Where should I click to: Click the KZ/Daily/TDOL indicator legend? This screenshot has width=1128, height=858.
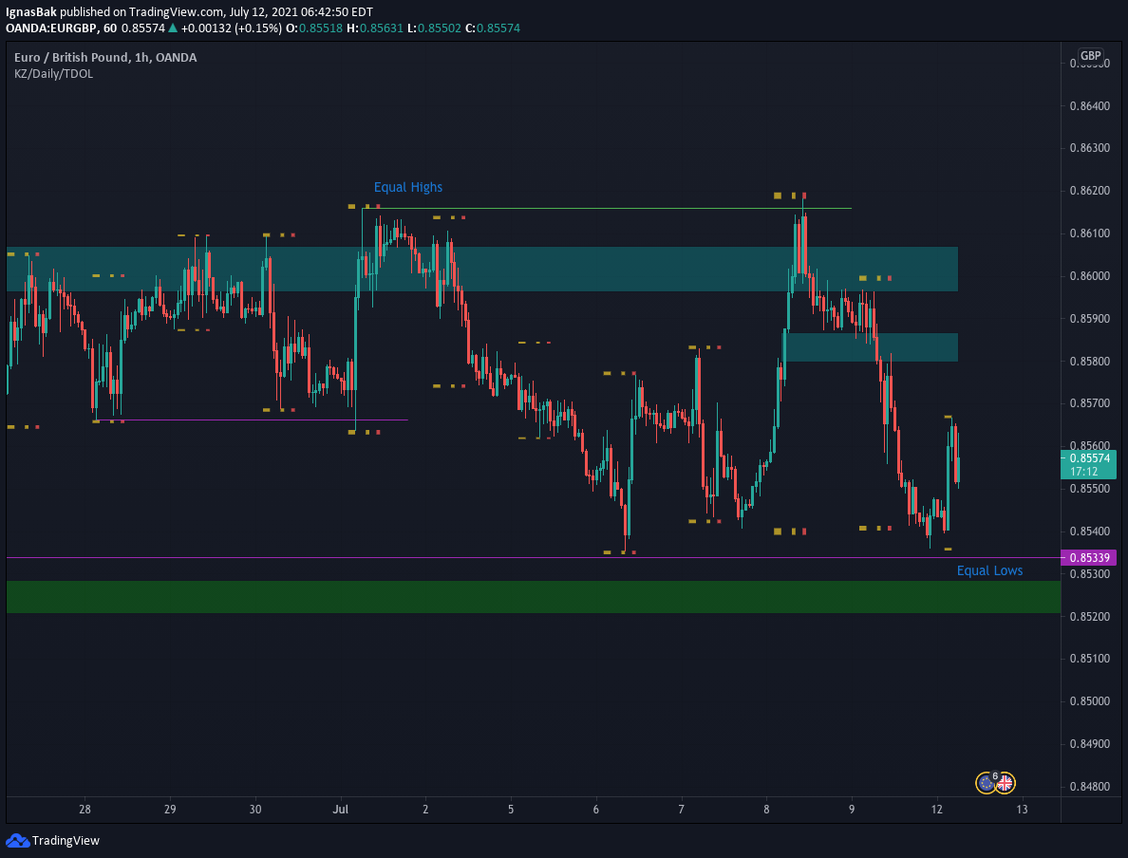[x=54, y=73]
